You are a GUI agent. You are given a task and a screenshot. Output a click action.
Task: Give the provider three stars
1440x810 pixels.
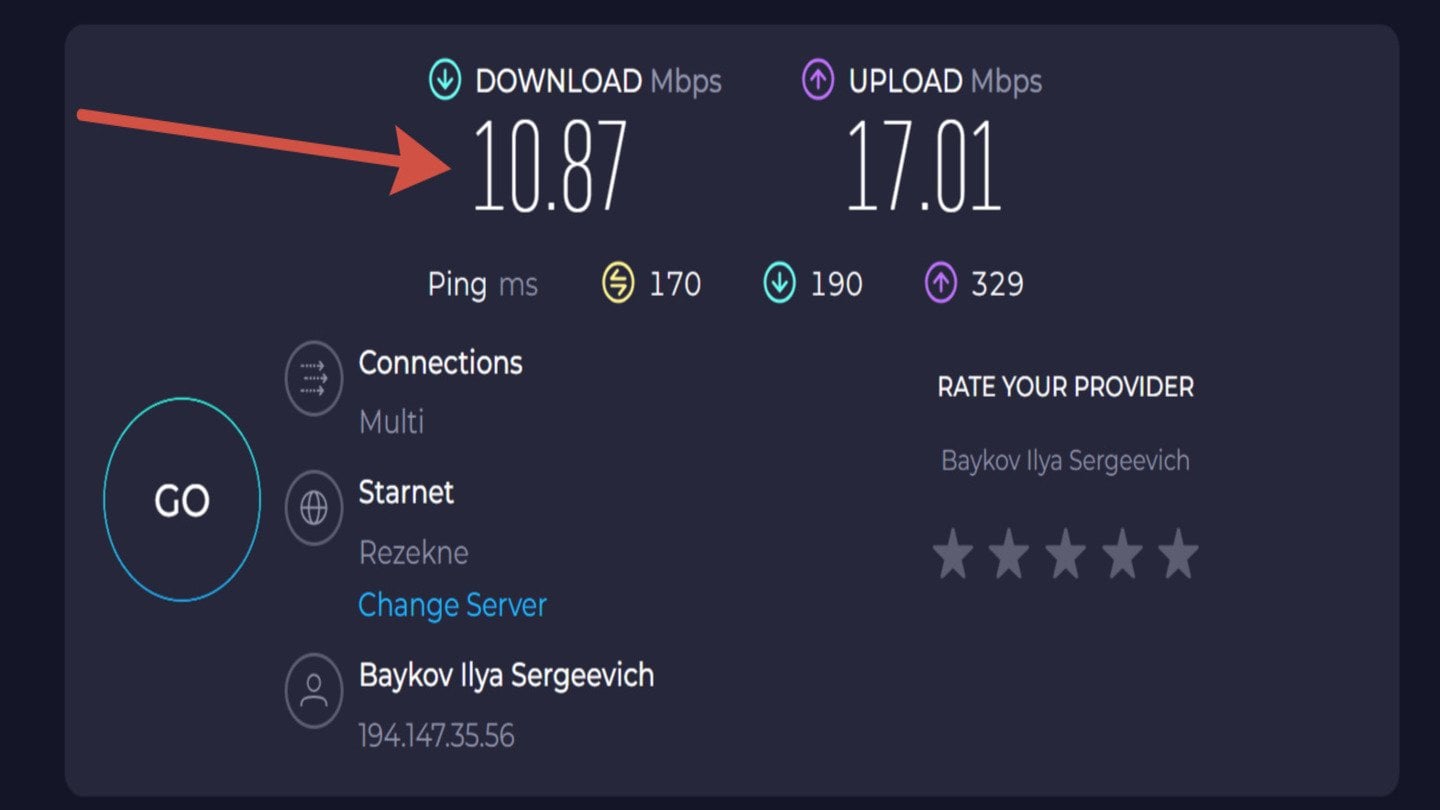pyautogui.click(x=1065, y=555)
